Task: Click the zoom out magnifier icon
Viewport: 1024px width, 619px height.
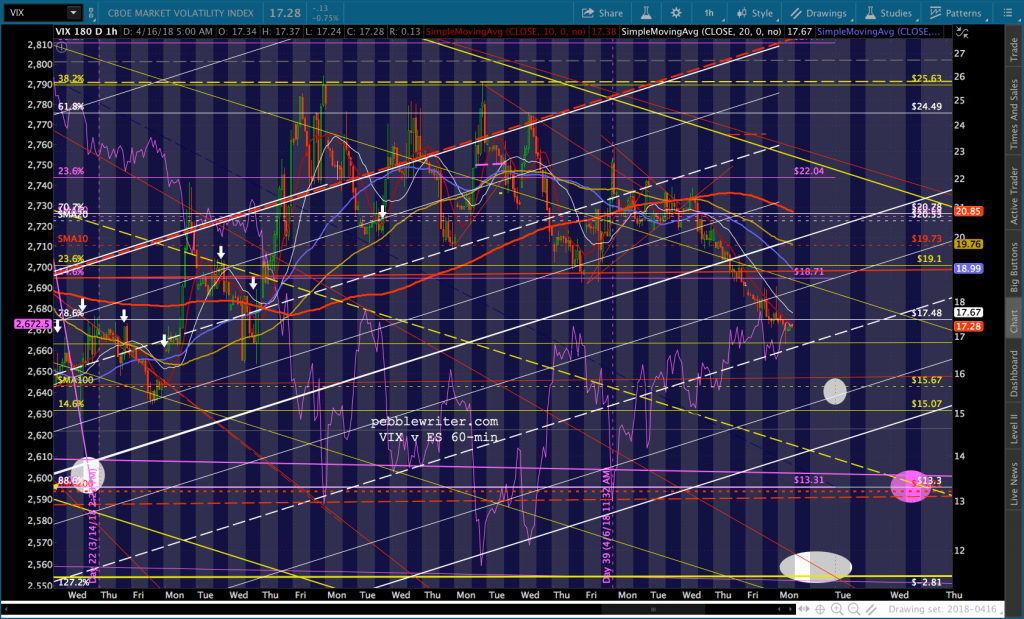Action: [x=854, y=609]
